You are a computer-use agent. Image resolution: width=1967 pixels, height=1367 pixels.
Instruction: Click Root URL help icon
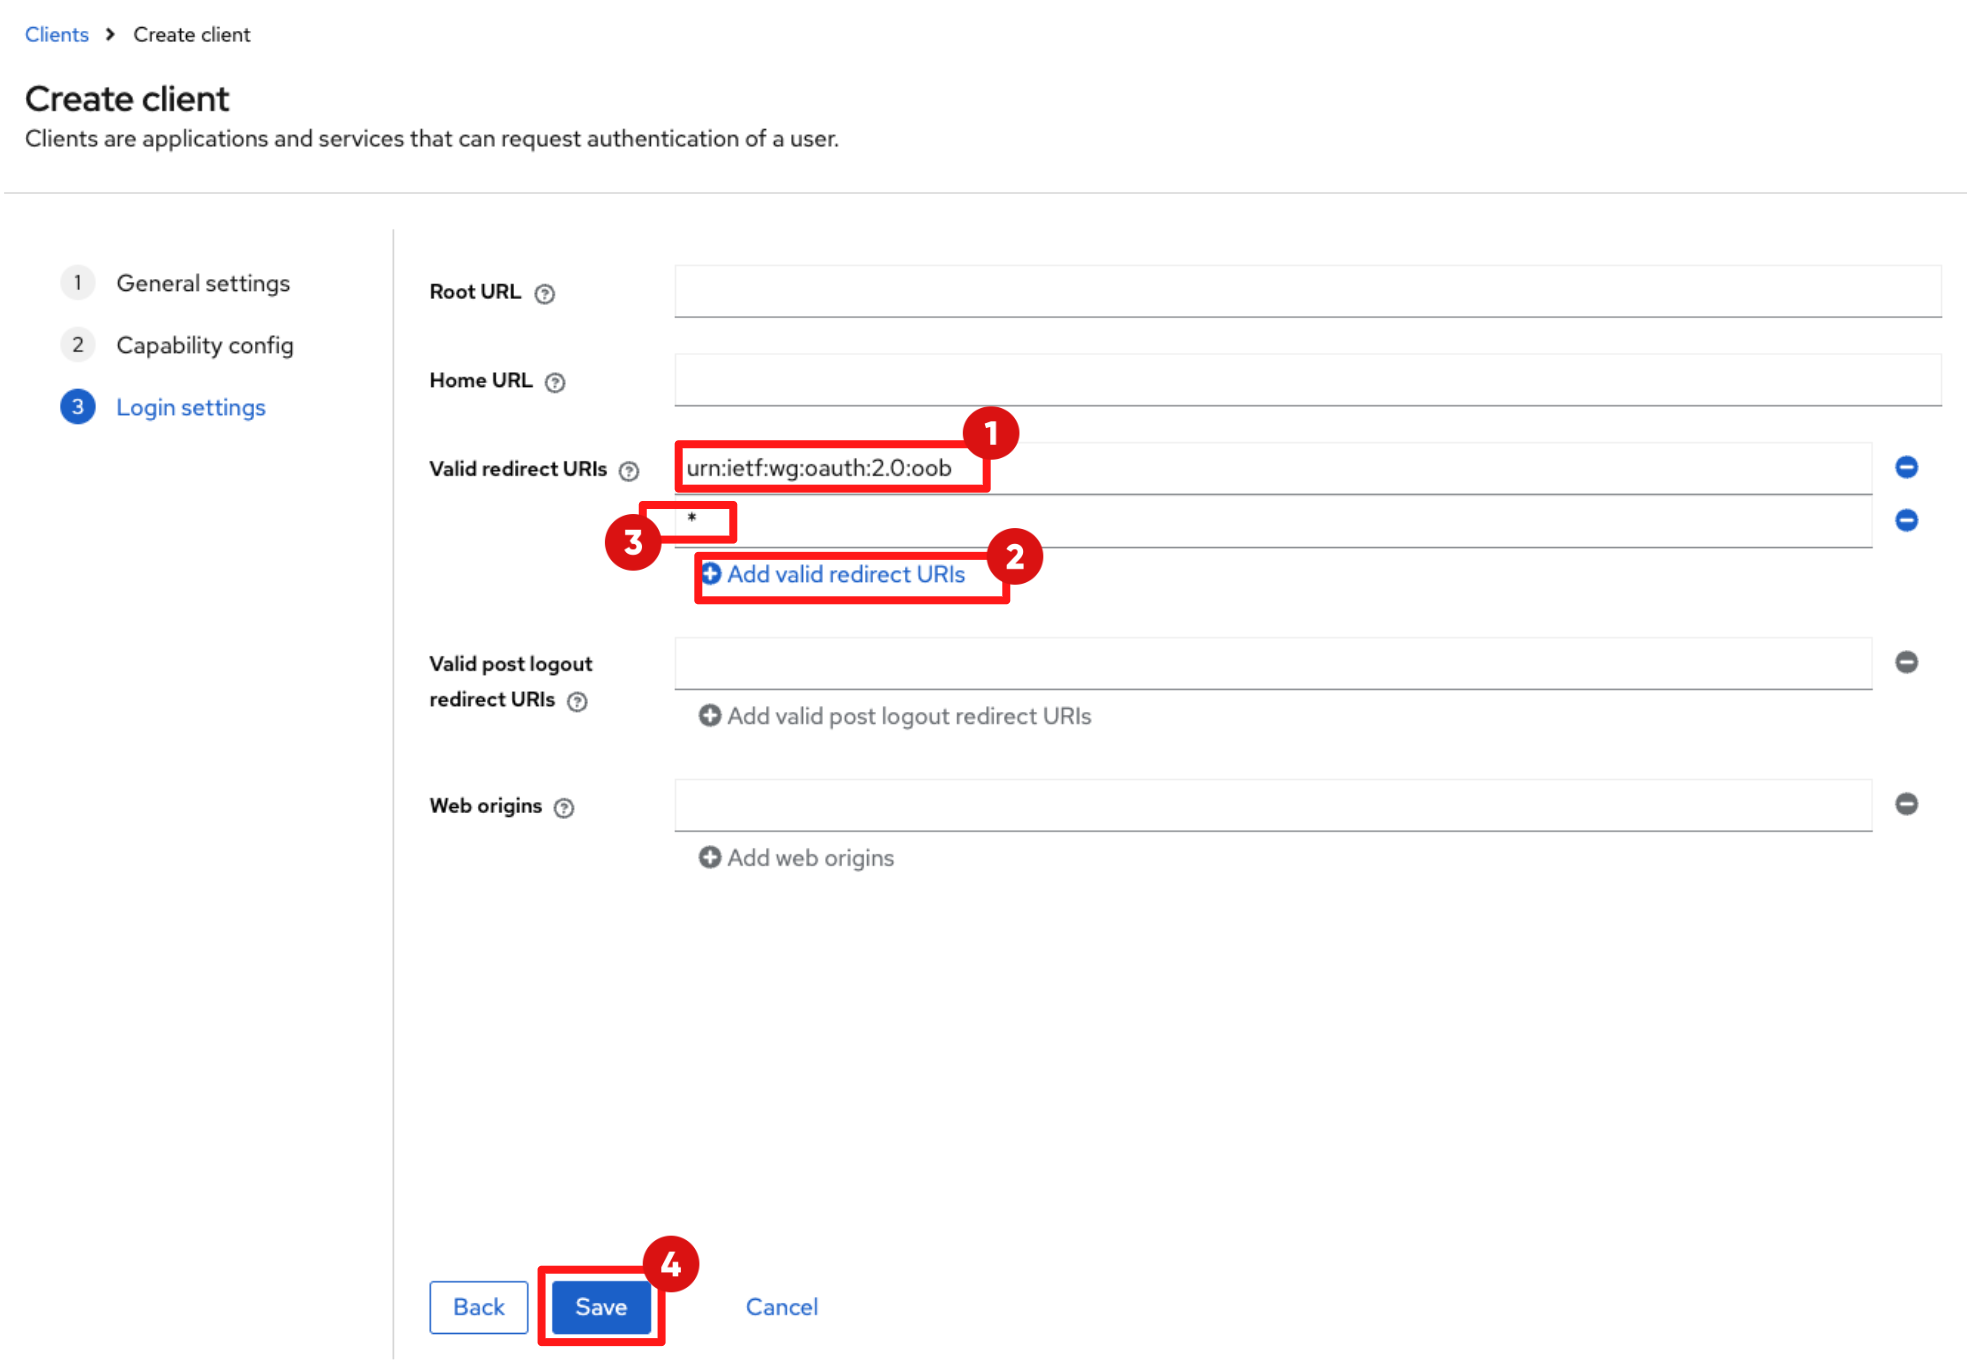pos(544,294)
